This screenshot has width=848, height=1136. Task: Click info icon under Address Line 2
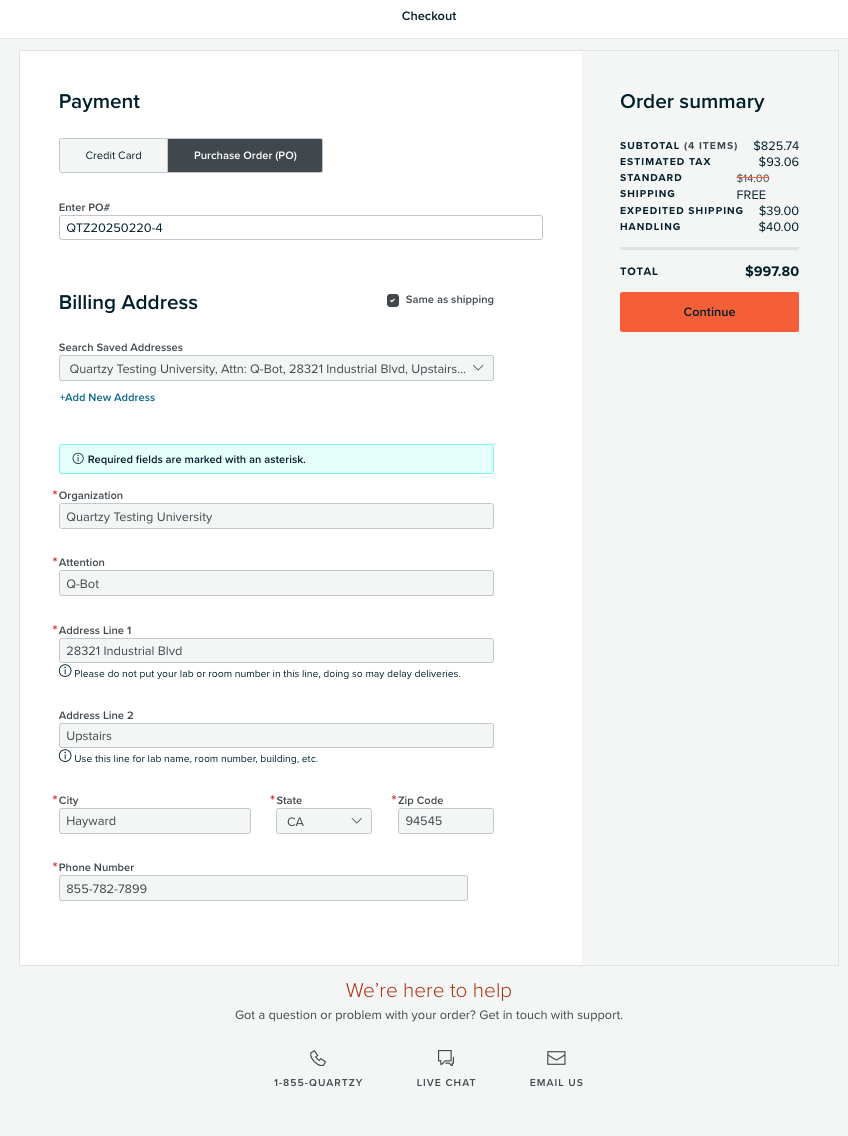tap(65, 756)
